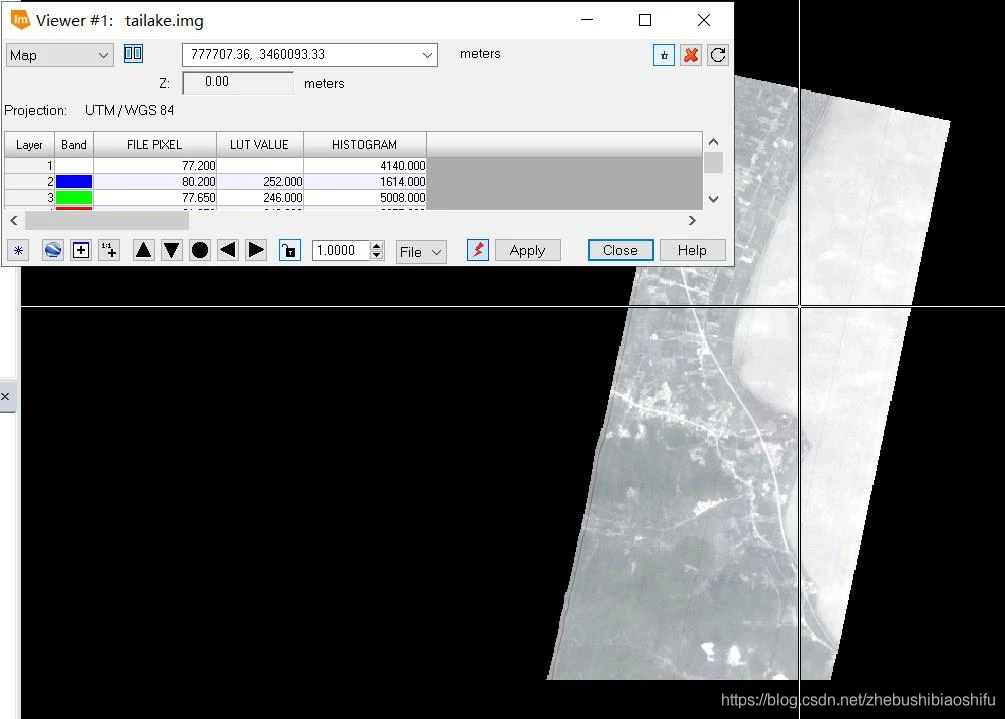Move cursor down with the down triangle
The image size is (1005, 719).
172,250
